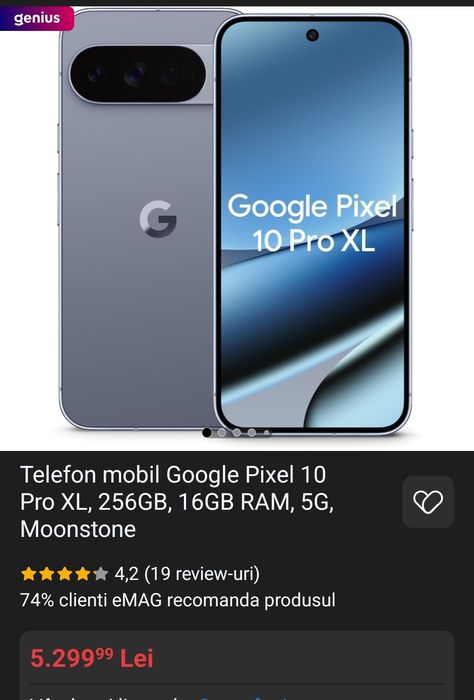Tap the genius badge
The image size is (474, 700).
37,18
